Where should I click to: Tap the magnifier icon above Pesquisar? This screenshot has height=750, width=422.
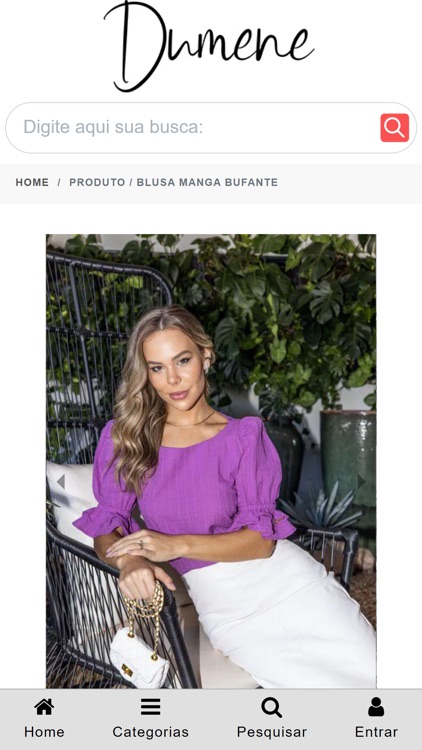[x=271, y=707]
